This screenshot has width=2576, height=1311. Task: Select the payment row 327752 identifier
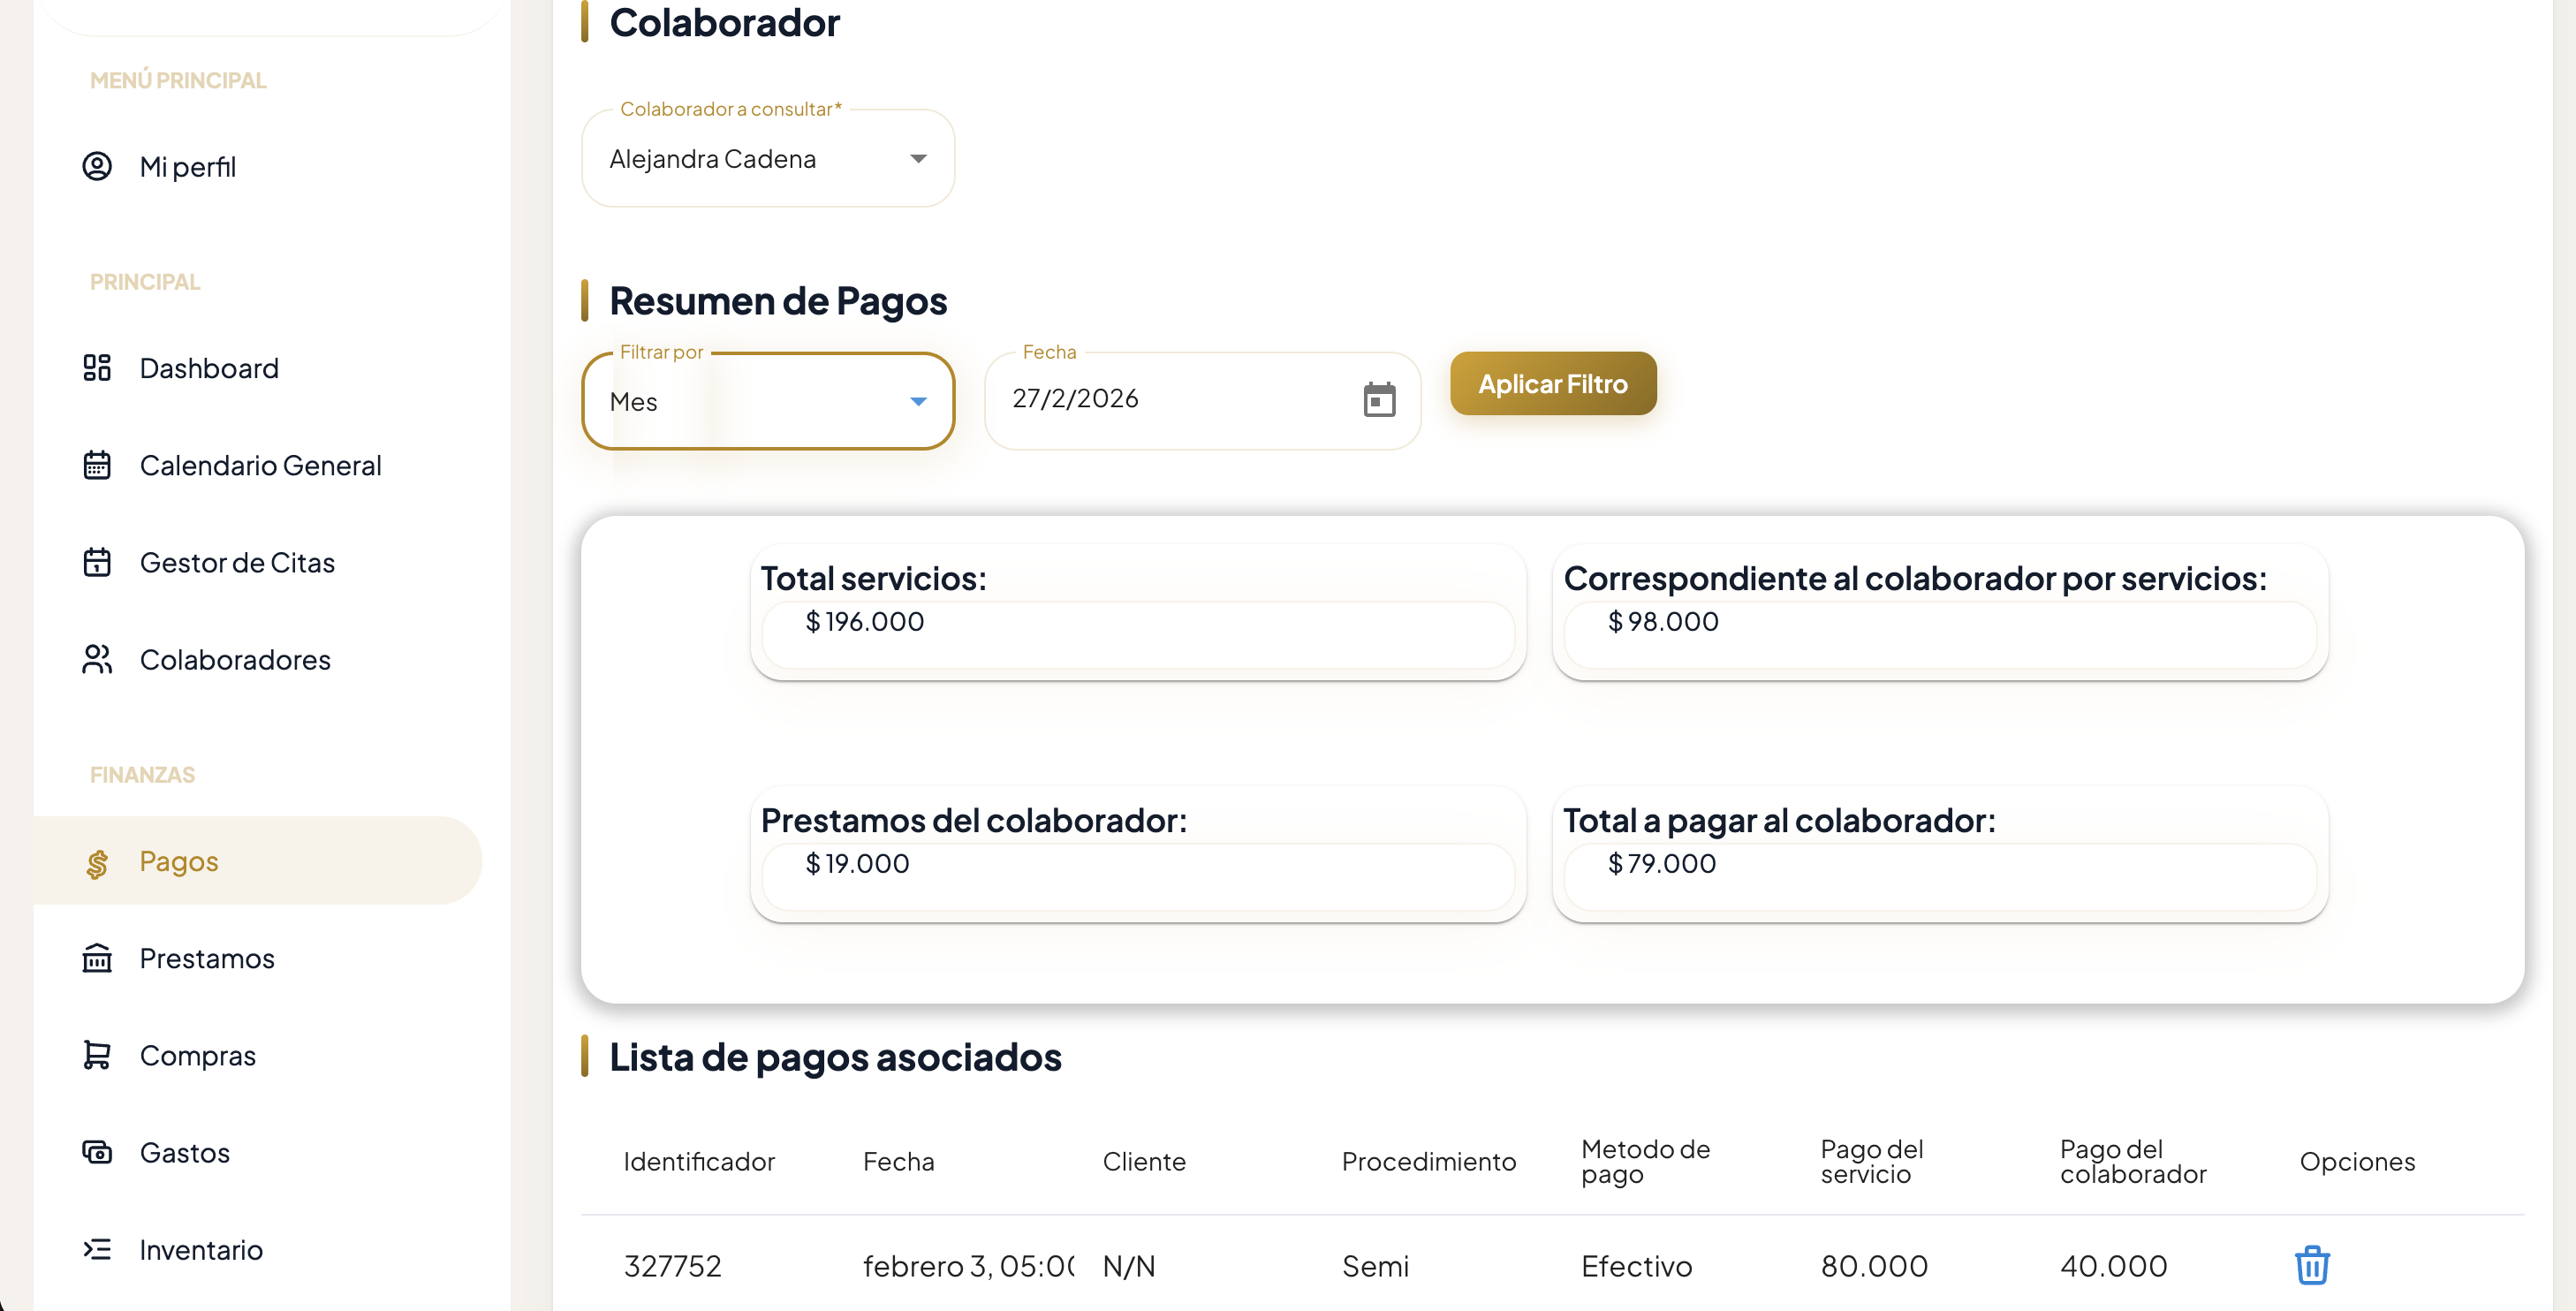tap(672, 1266)
